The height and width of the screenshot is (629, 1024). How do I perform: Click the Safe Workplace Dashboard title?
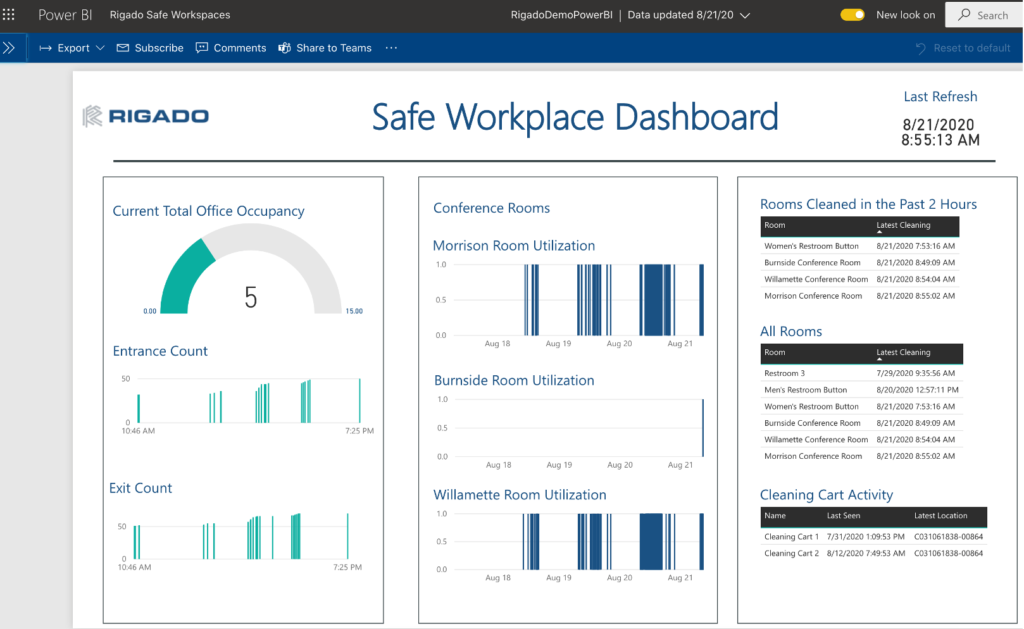coord(575,117)
